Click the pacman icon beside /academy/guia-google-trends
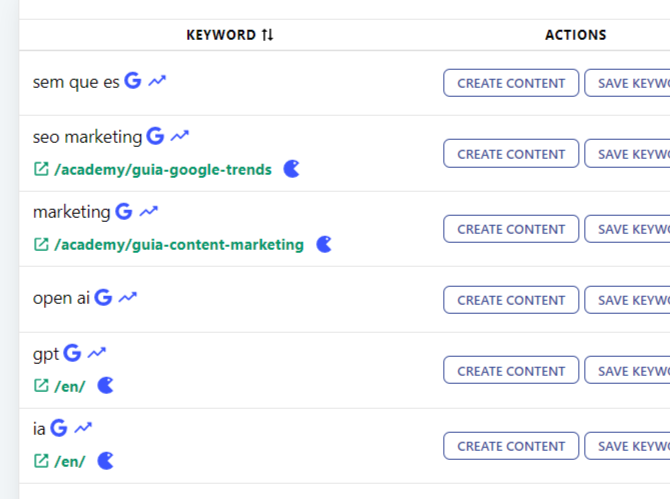670x499 pixels. tap(292, 169)
